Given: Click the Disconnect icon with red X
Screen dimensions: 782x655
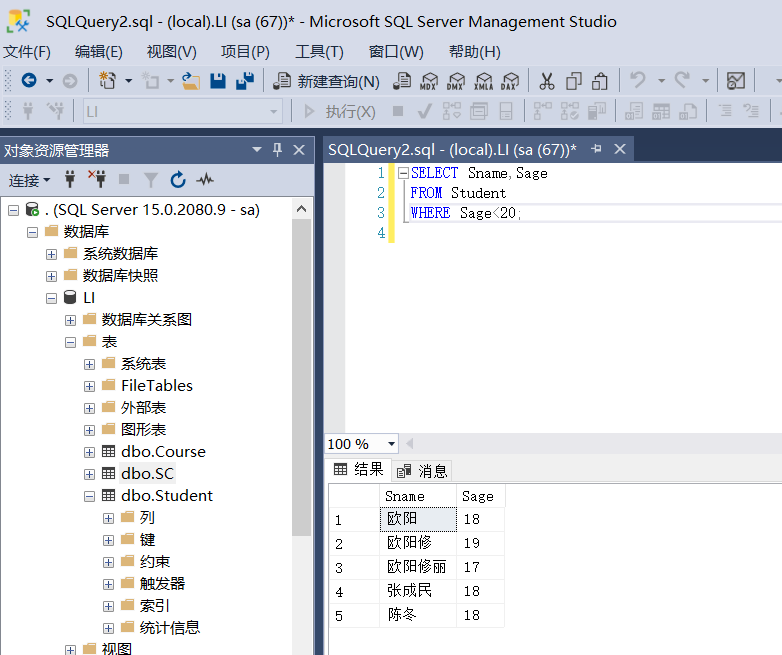Looking at the screenshot, I should click(x=97, y=179).
